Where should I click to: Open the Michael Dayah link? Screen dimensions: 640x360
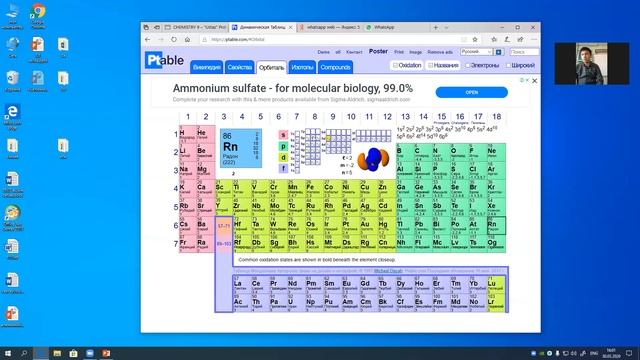[x=388, y=271]
